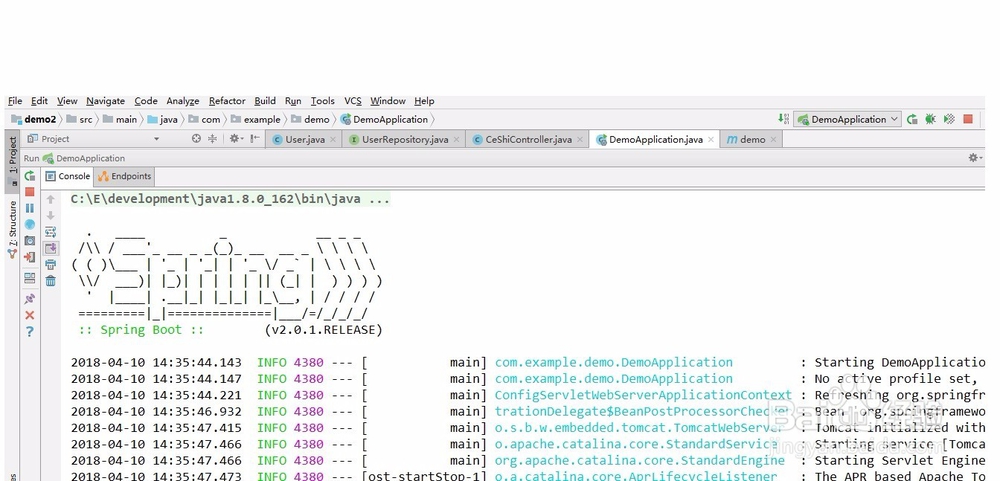Viewport: 1000px width, 481px height.
Task: Stop process with red square in Run panel
Action: tap(29, 192)
